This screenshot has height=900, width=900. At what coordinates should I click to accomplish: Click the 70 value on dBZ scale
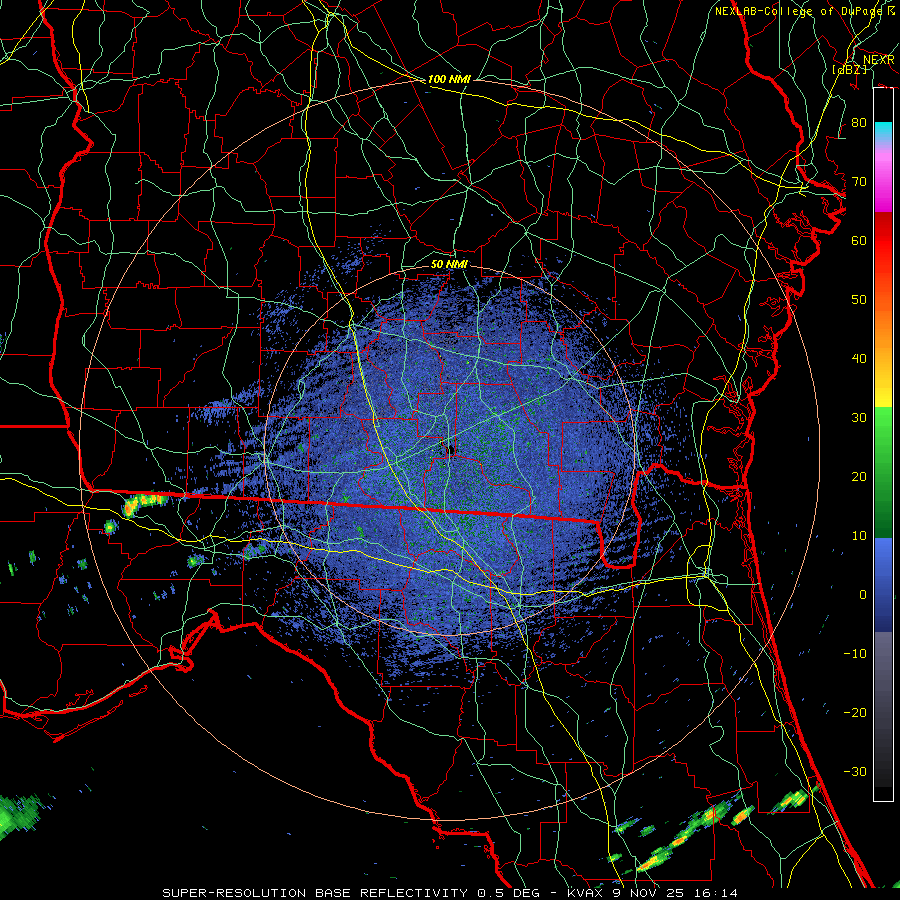tap(859, 182)
